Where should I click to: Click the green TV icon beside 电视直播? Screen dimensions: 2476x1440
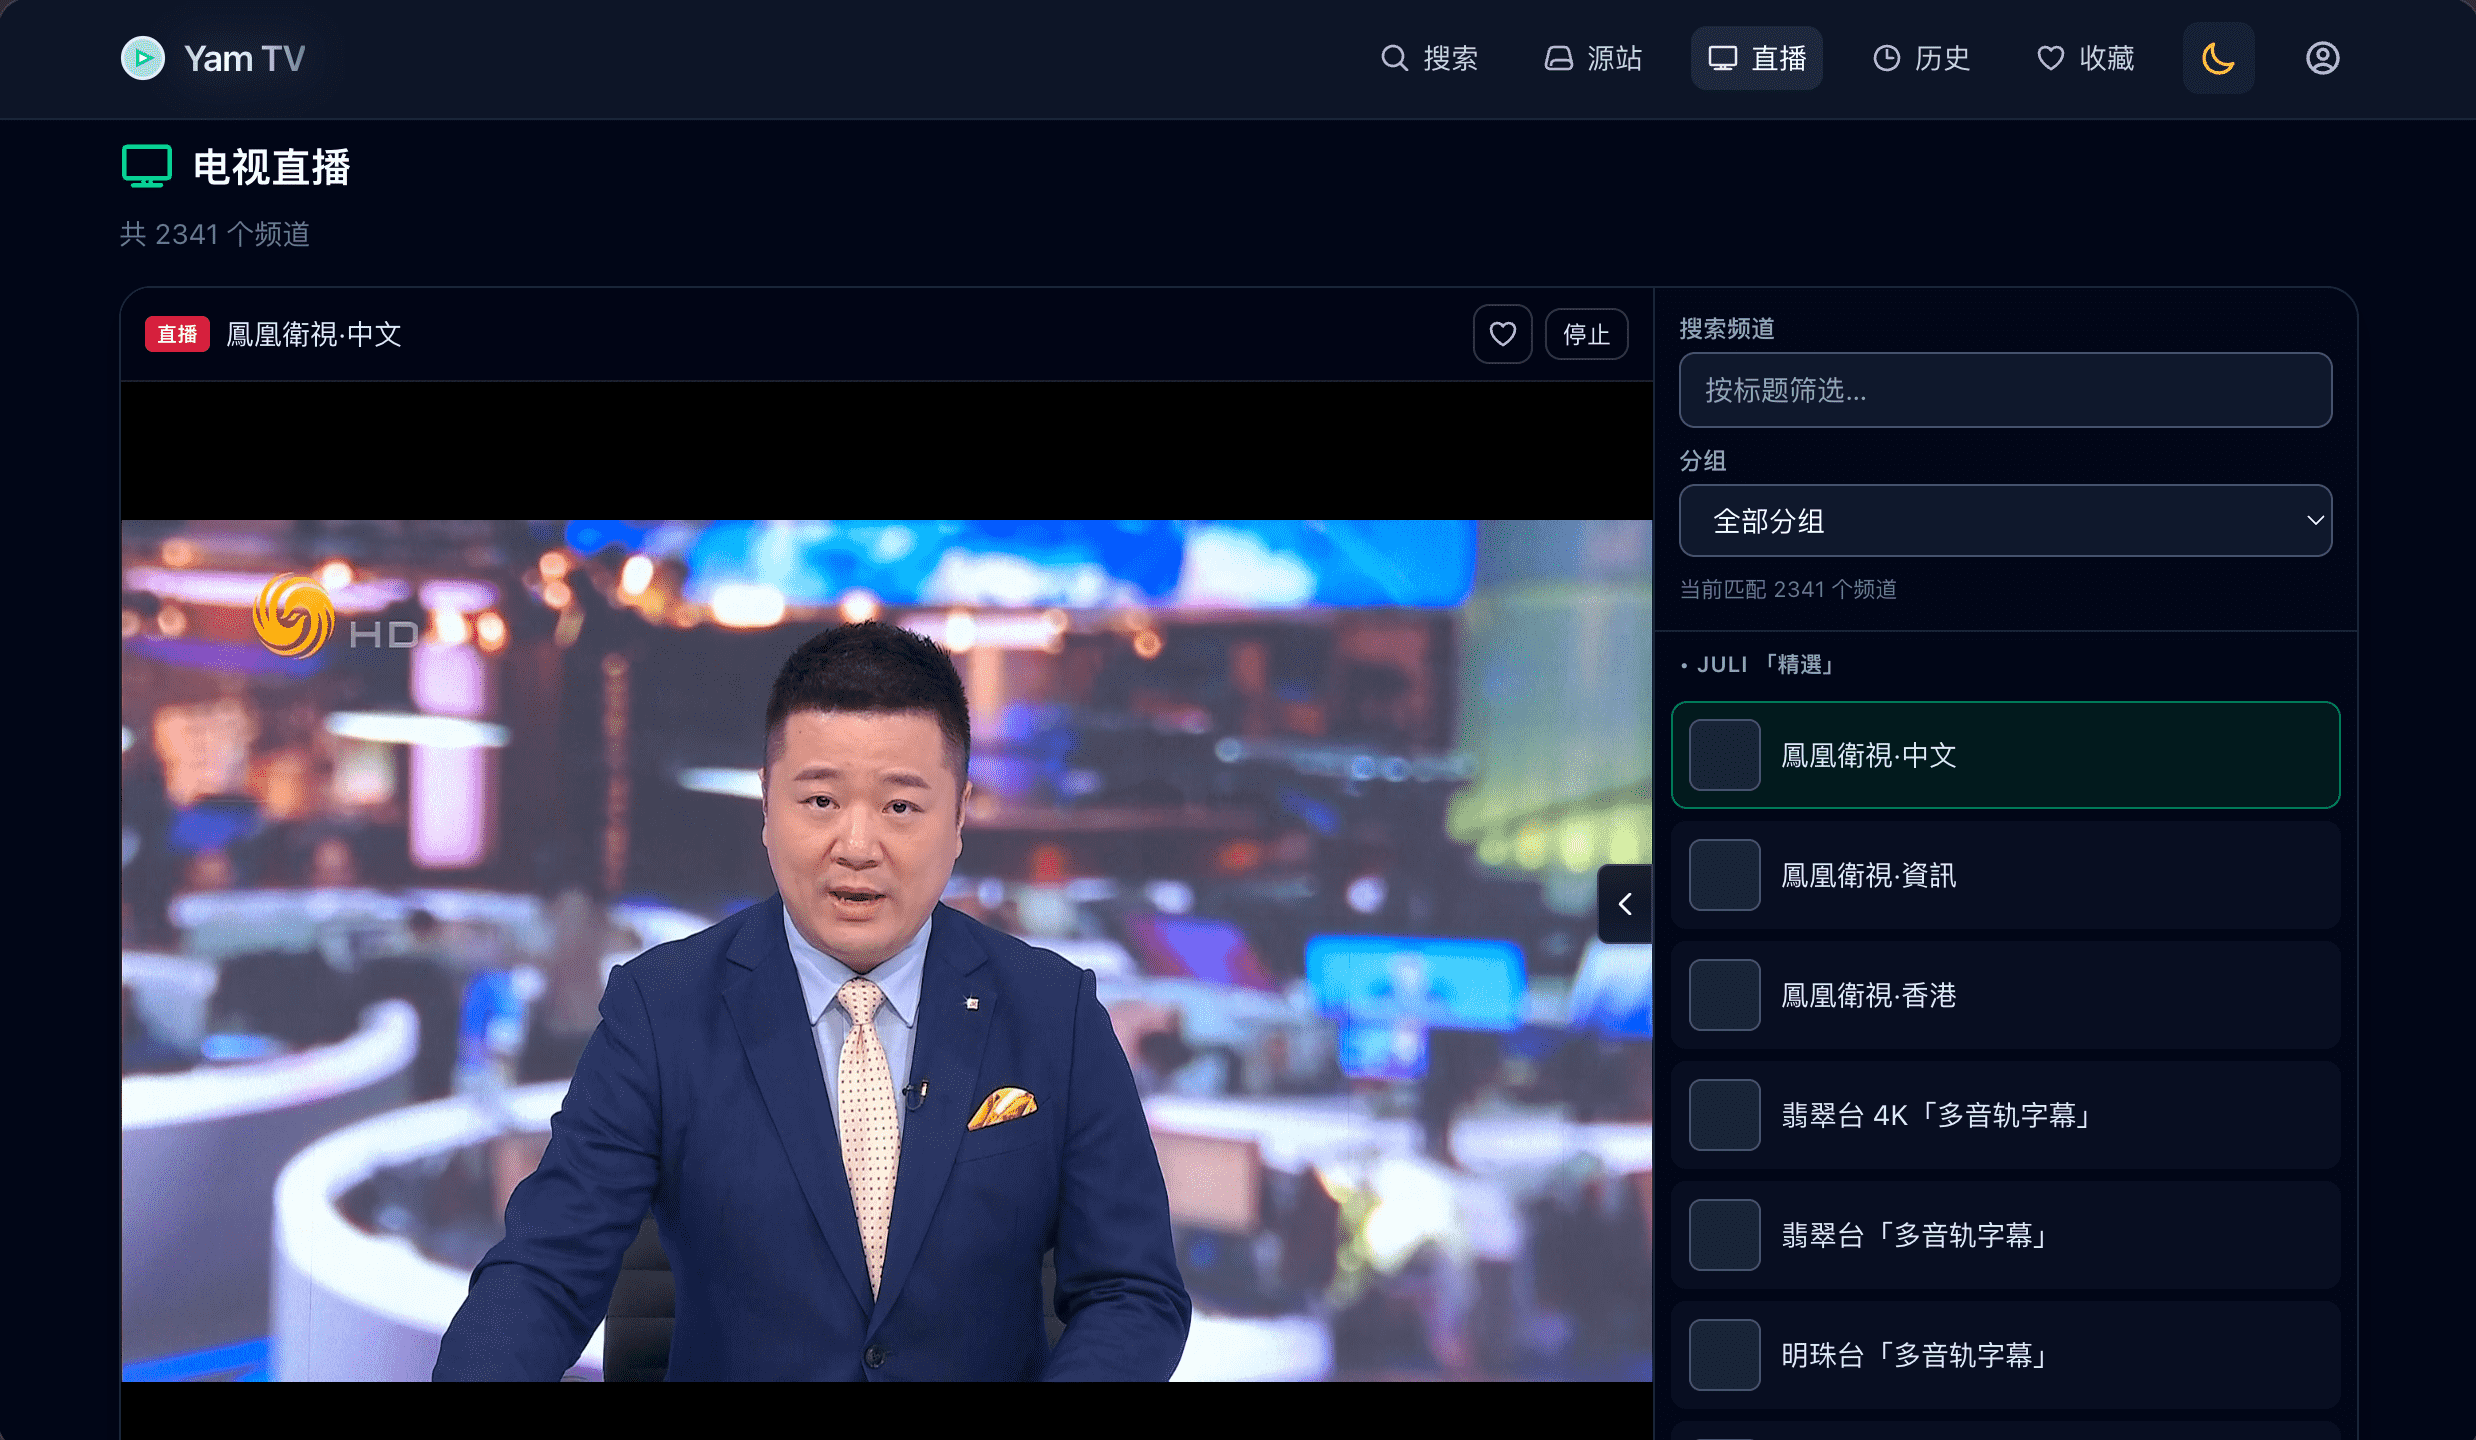coord(147,166)
